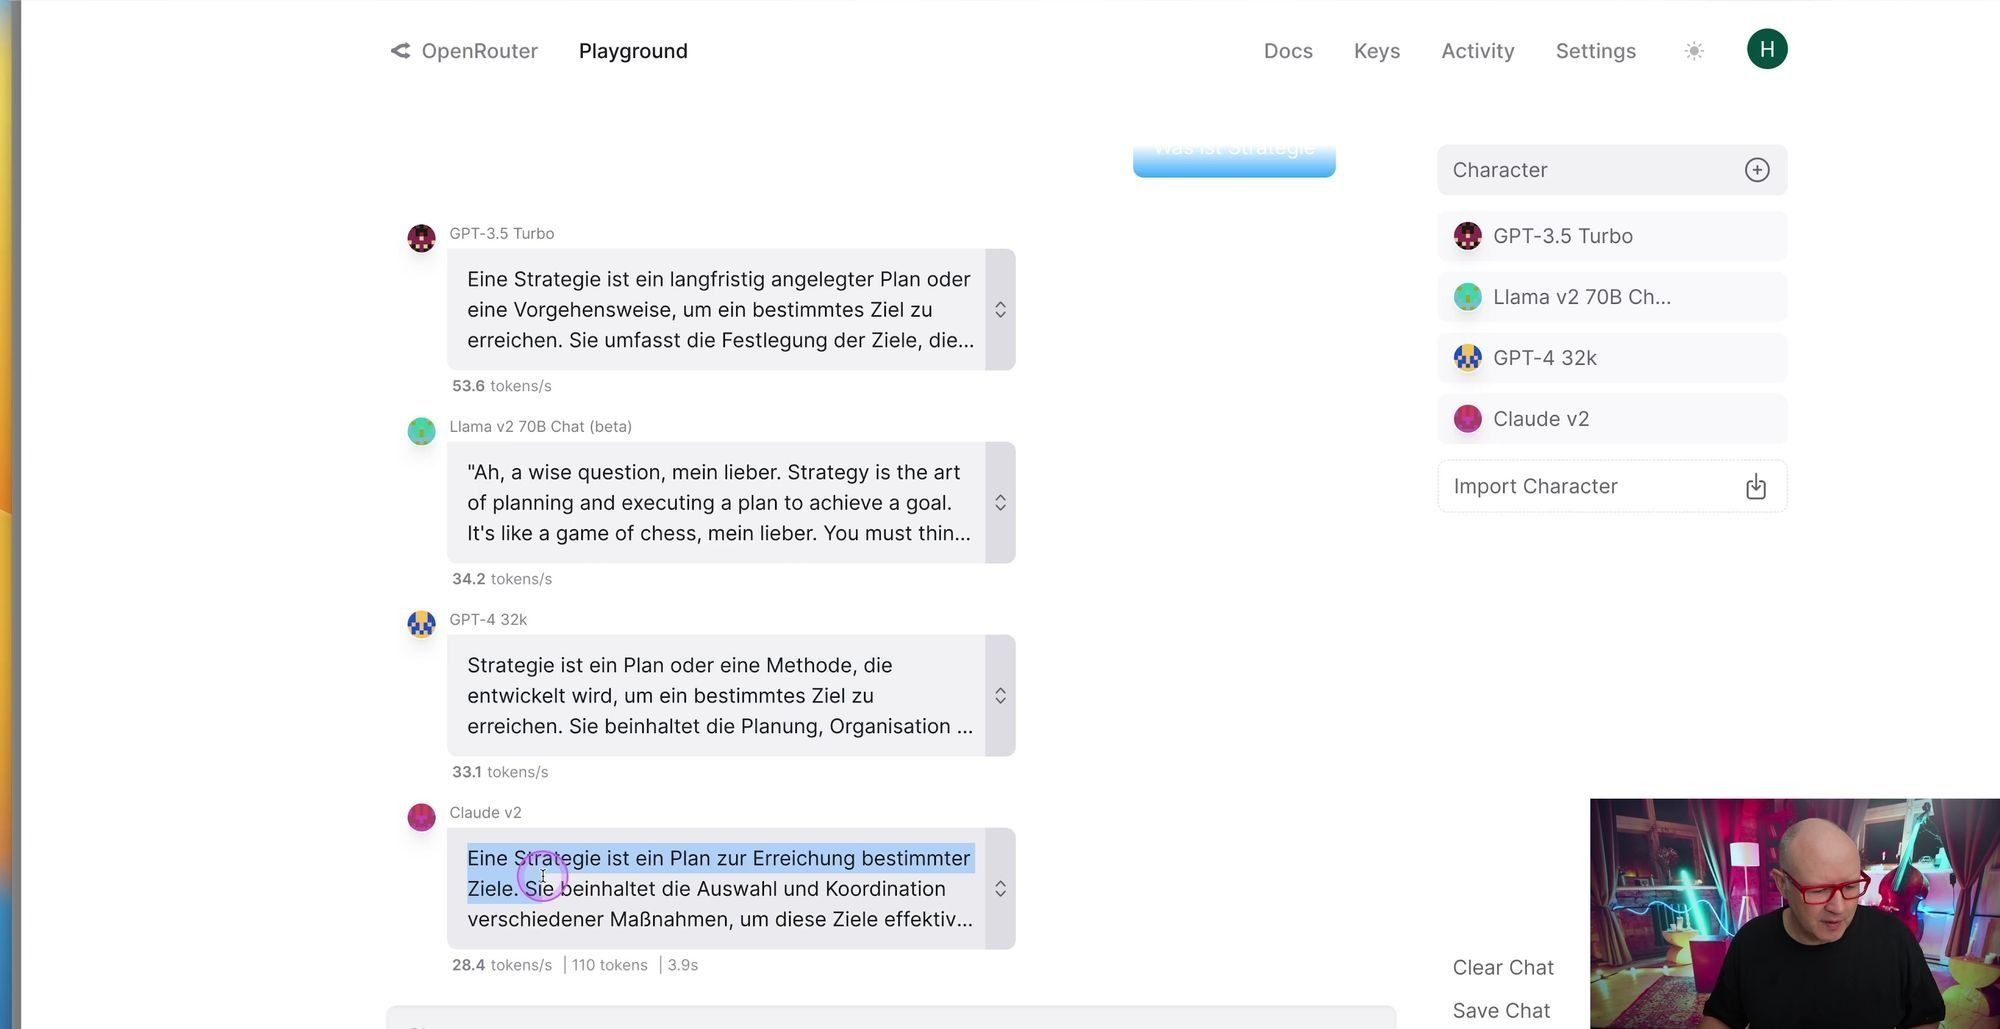Click the webcam video overlay
This screenshot has width=2000, height=1029.
coord(1795,914)
